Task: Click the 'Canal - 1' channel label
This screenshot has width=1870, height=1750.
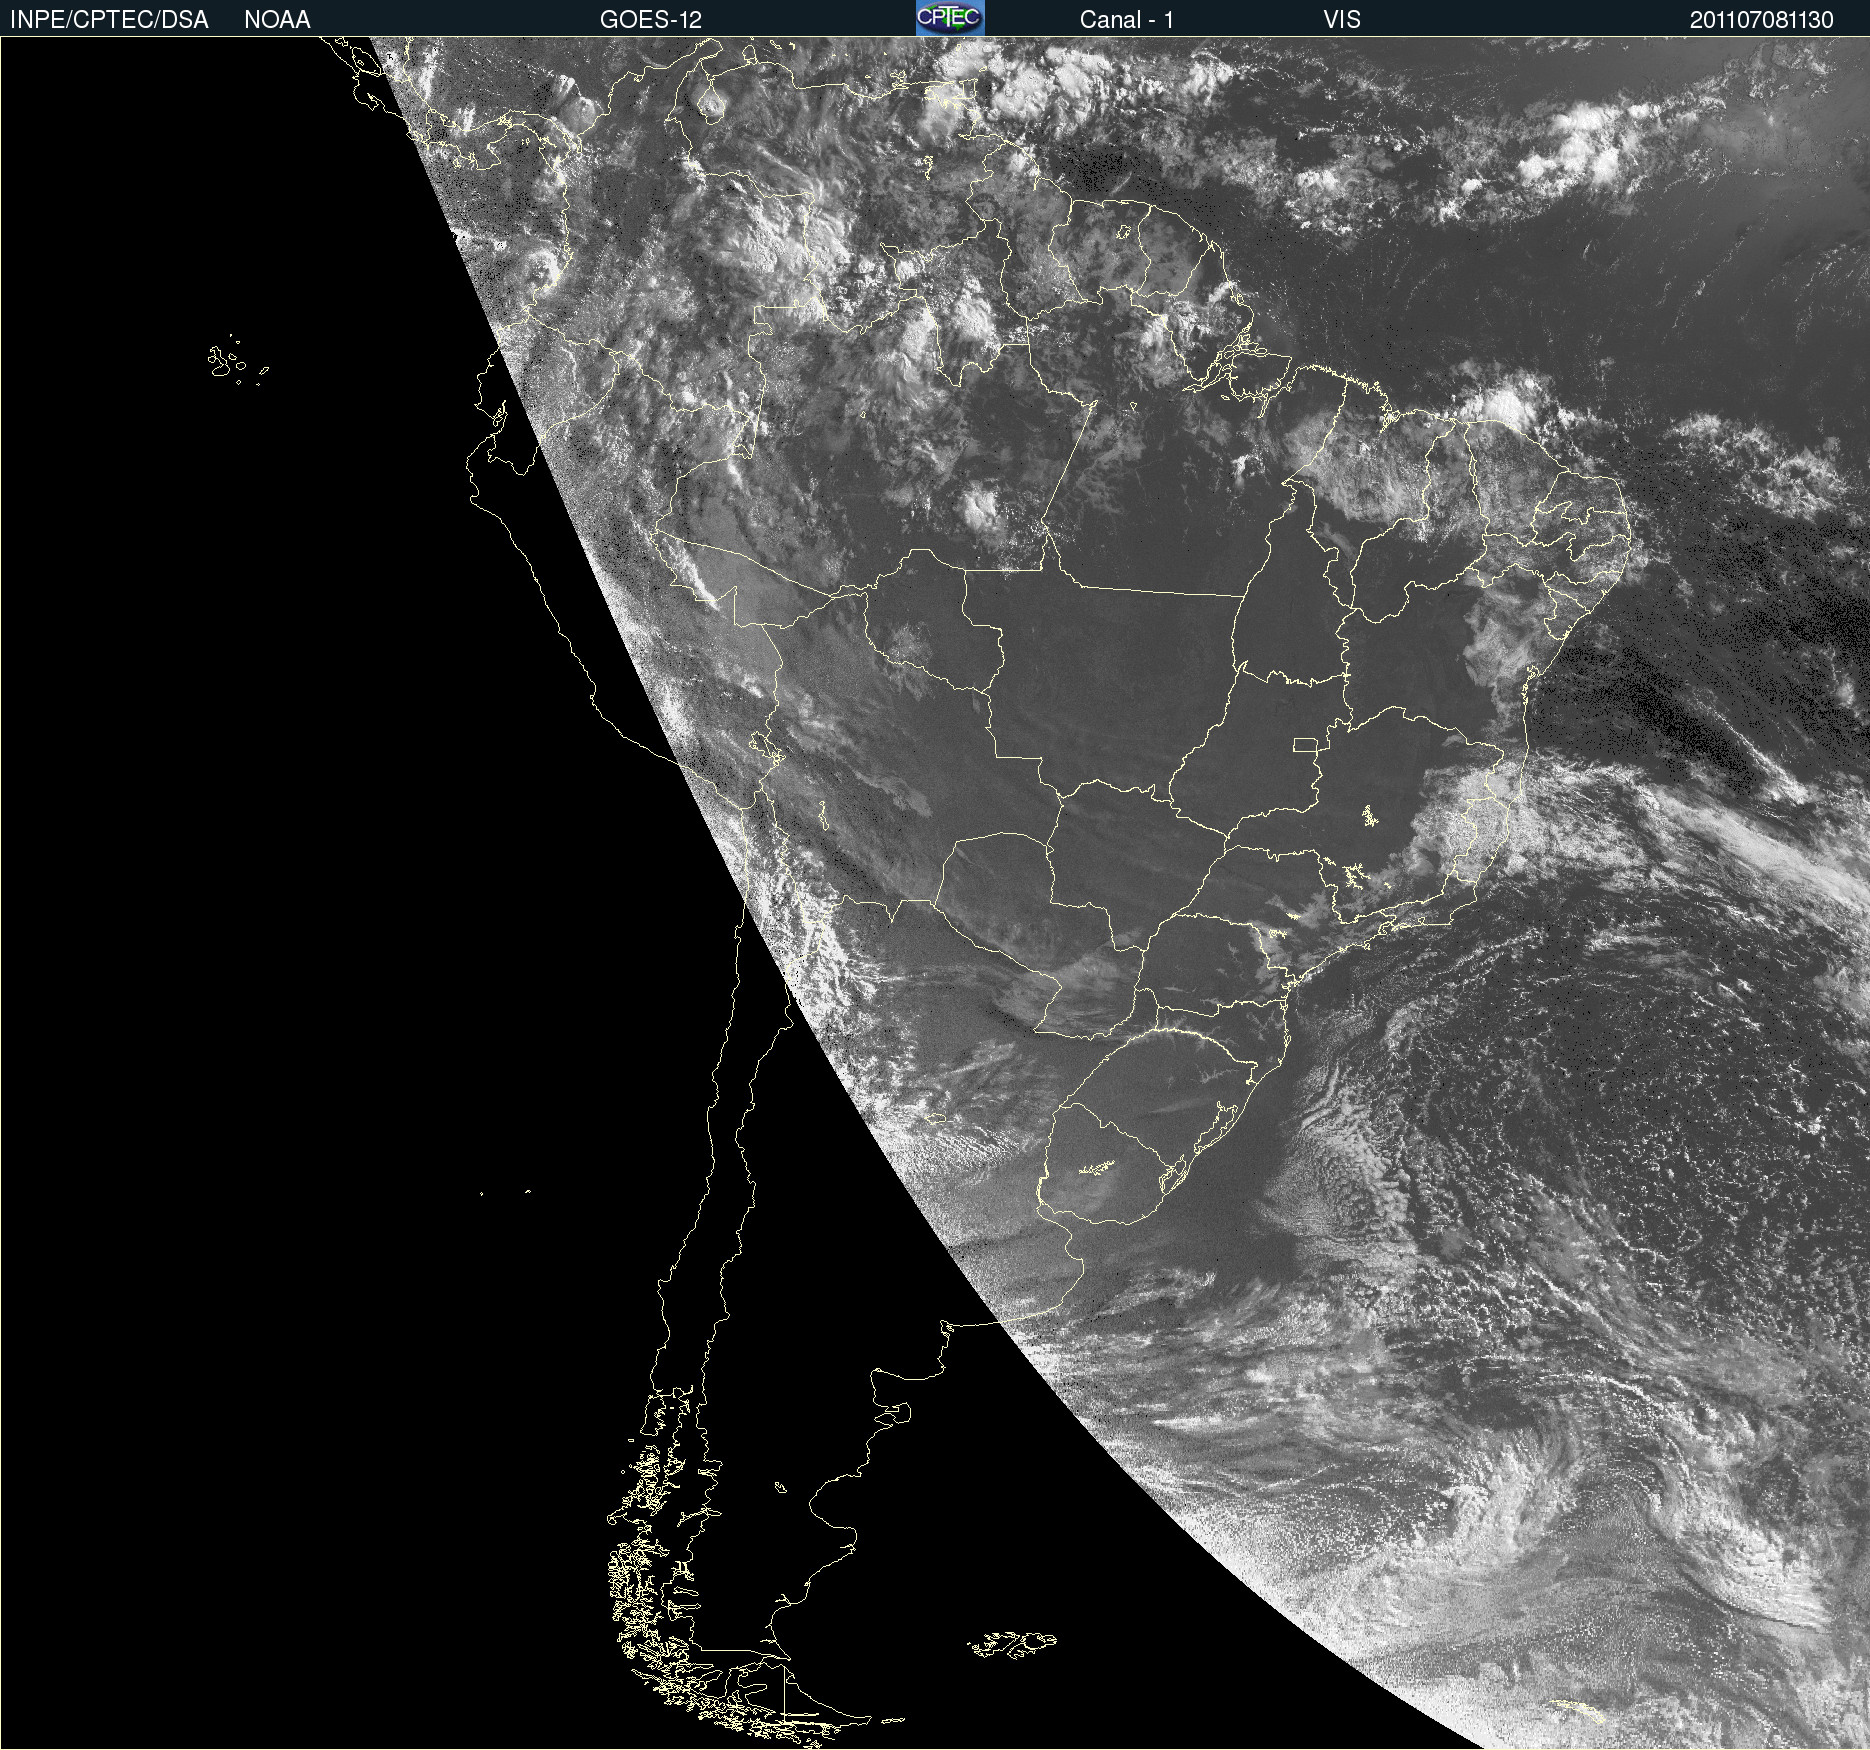Action: pos(1126,20)
